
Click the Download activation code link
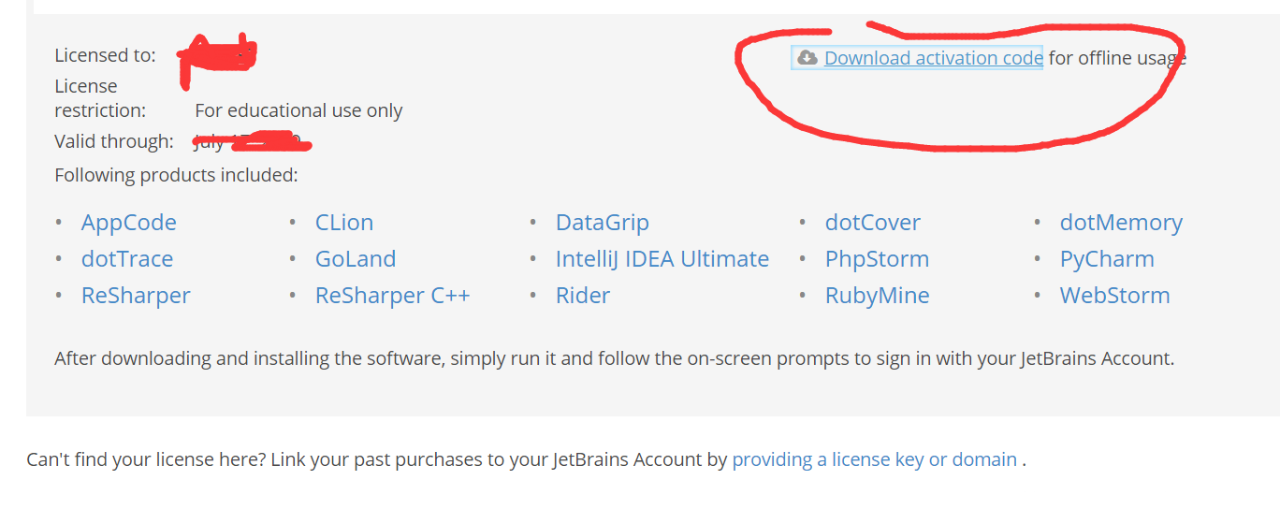[933, 58]
